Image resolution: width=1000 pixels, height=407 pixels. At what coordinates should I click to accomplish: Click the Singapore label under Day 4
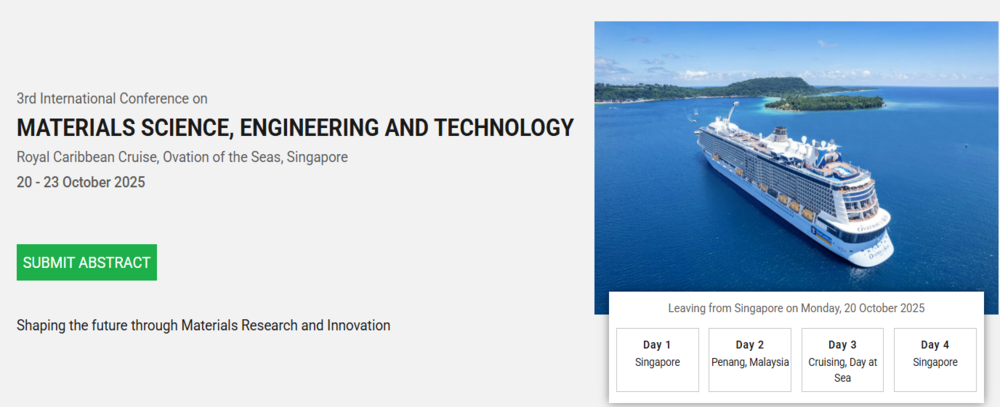[935, 362]
